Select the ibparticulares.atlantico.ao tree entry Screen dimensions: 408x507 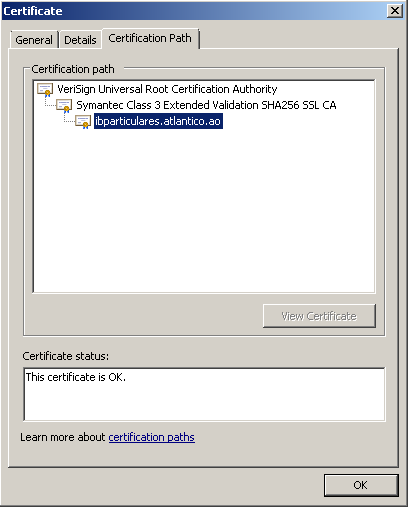click(x=158, y=121)
